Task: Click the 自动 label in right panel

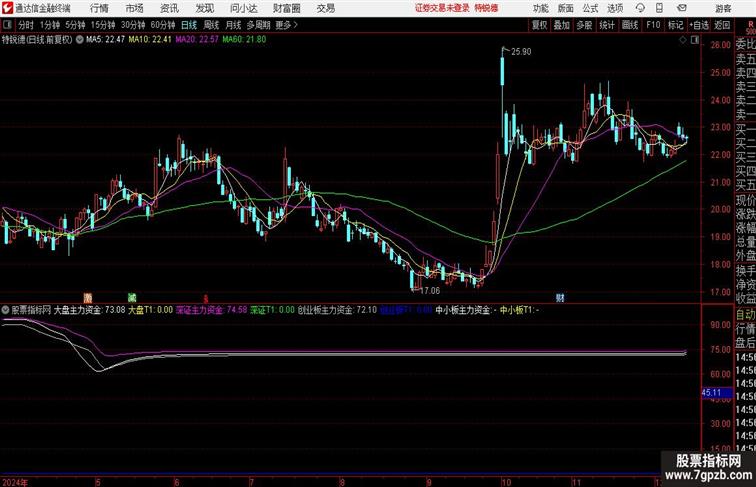Action: (x=745, y=315)
